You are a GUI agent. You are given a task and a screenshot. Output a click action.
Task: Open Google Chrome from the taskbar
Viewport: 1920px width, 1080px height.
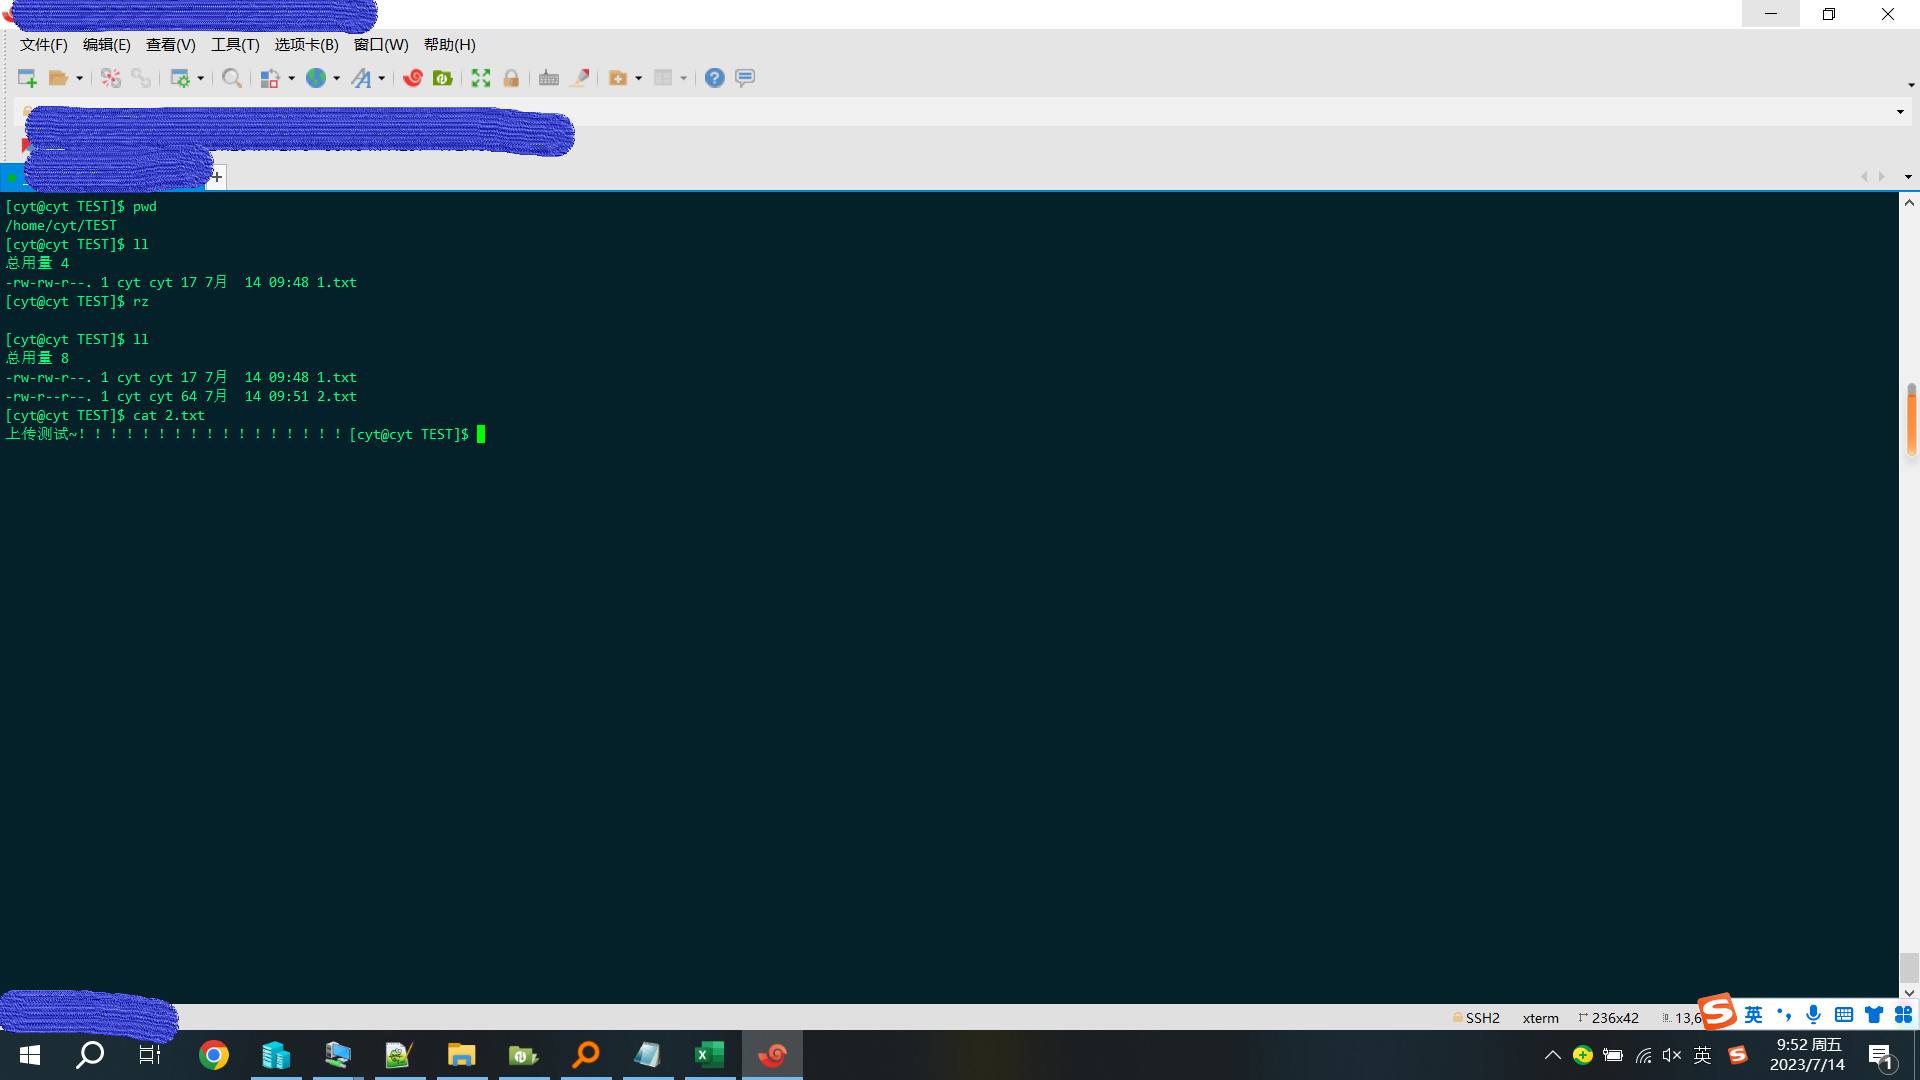click(213, 1055)
